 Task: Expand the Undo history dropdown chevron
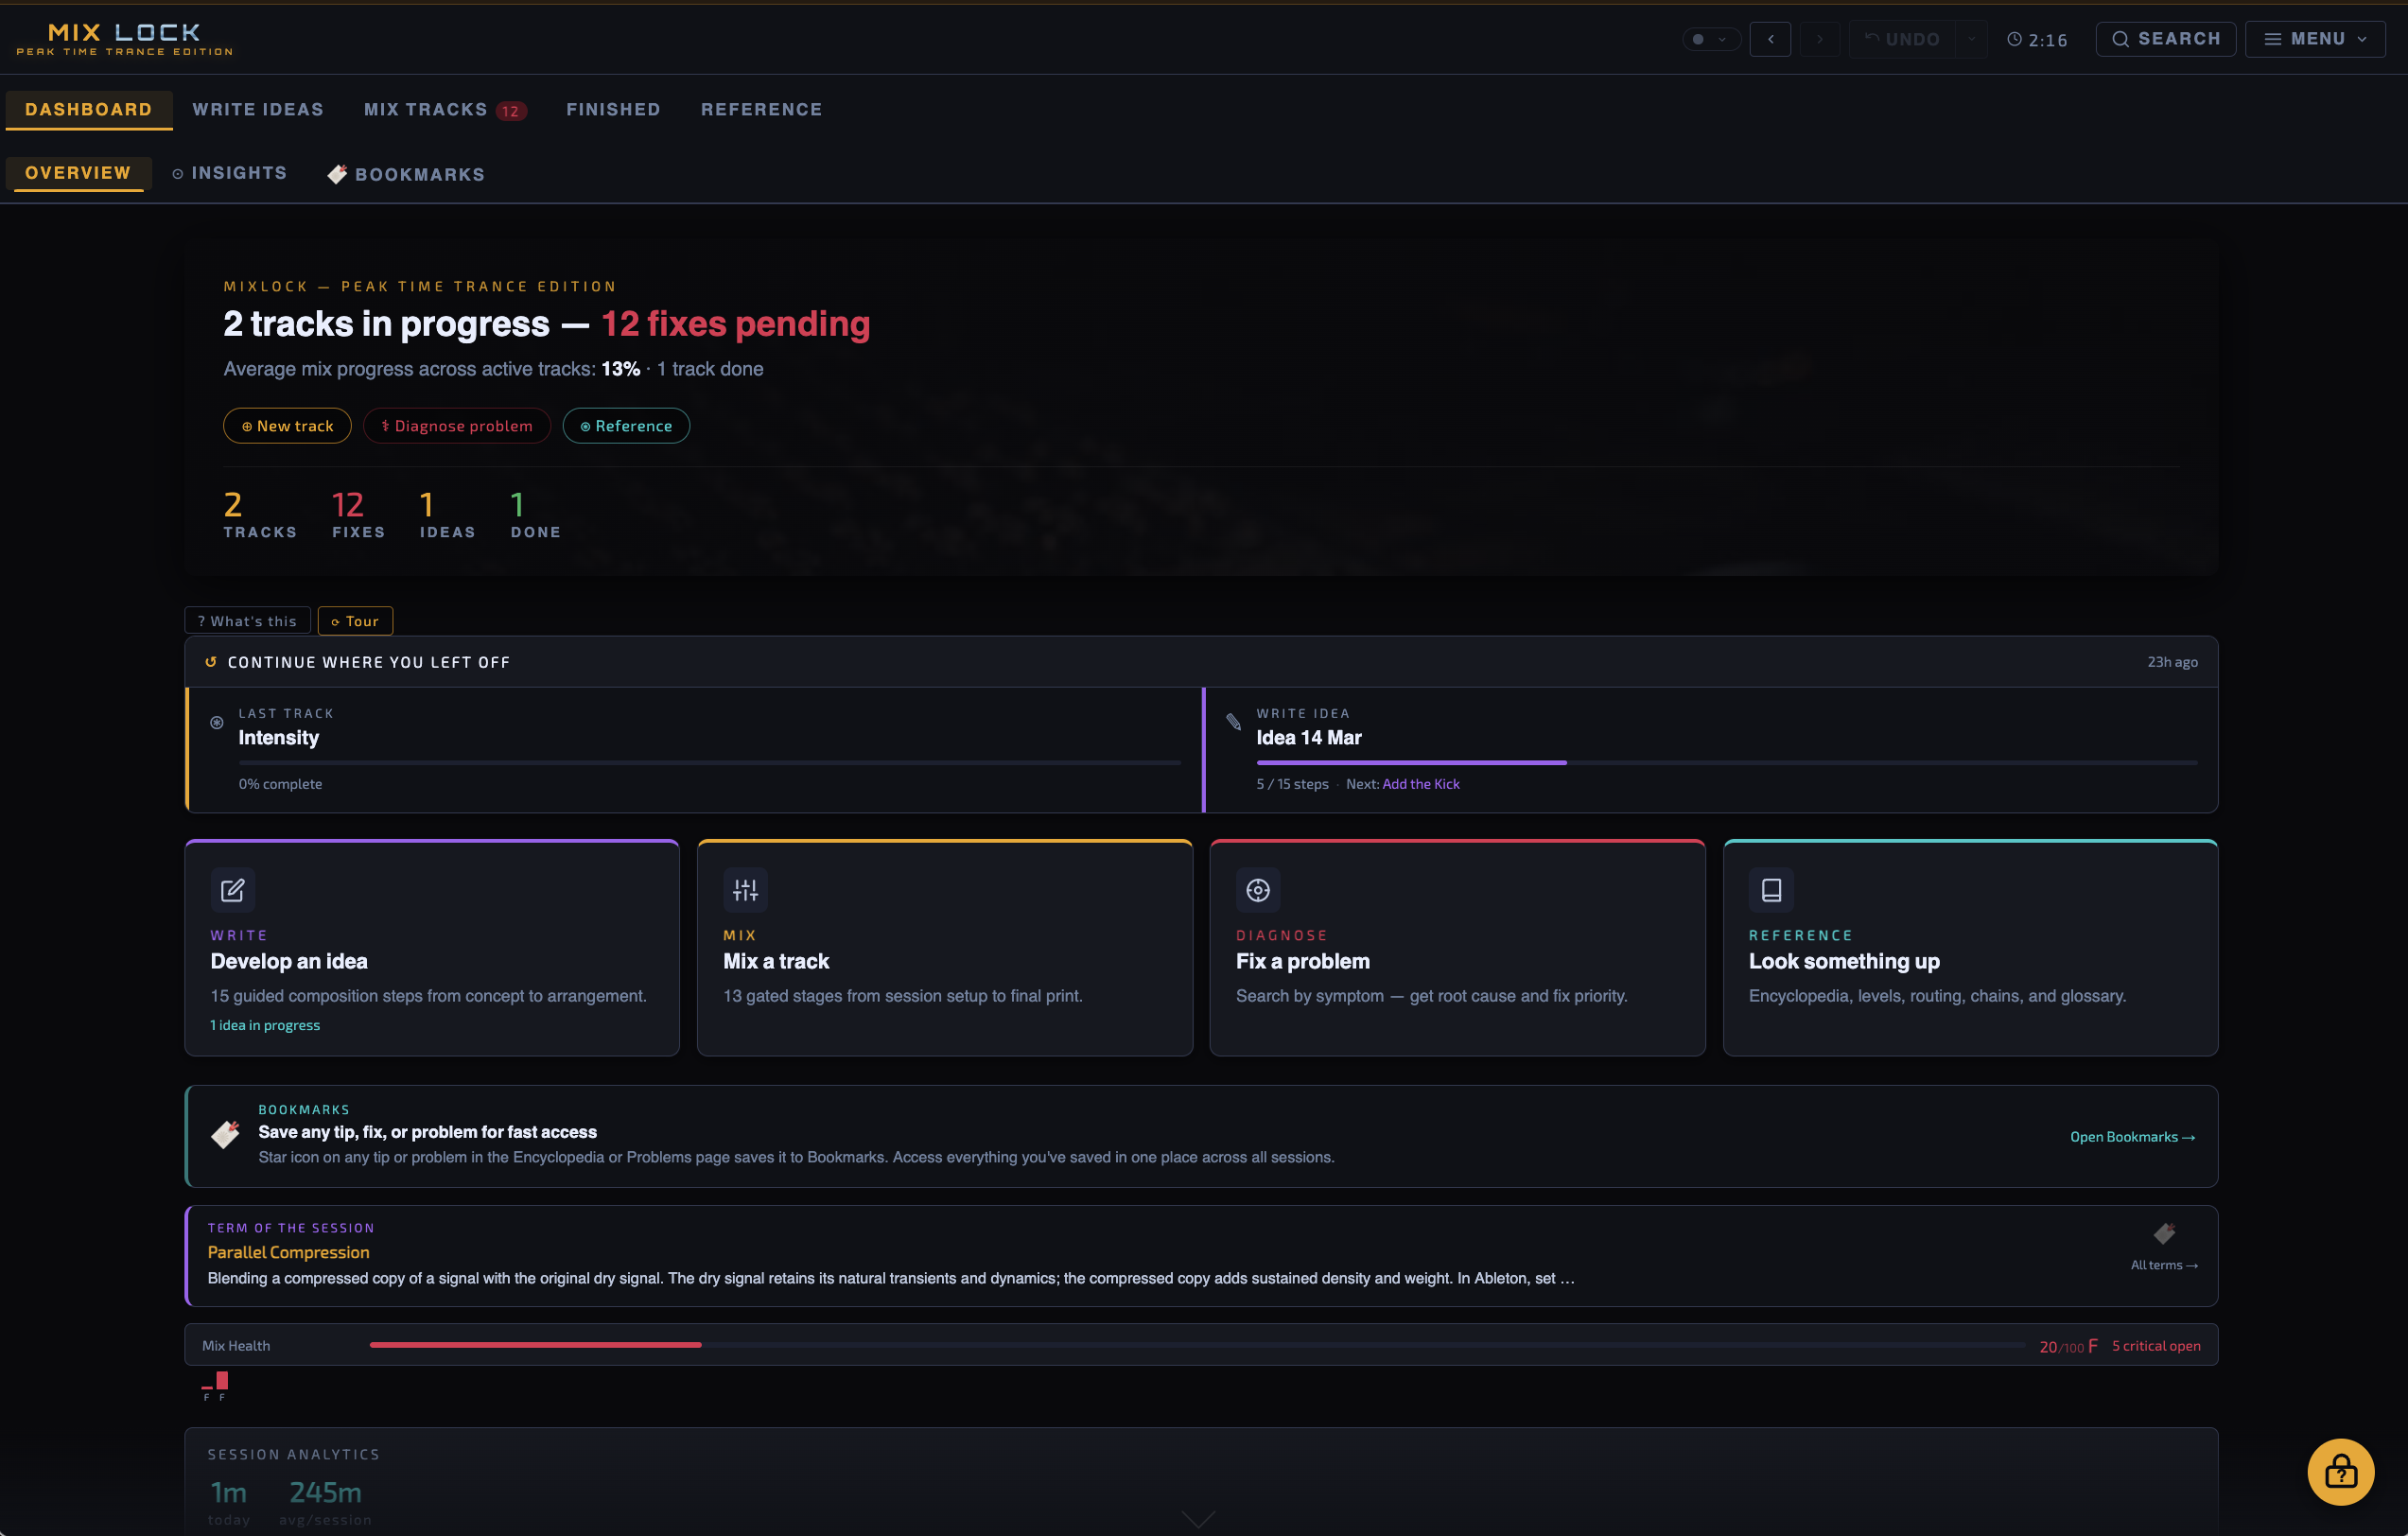(1971, 39)
